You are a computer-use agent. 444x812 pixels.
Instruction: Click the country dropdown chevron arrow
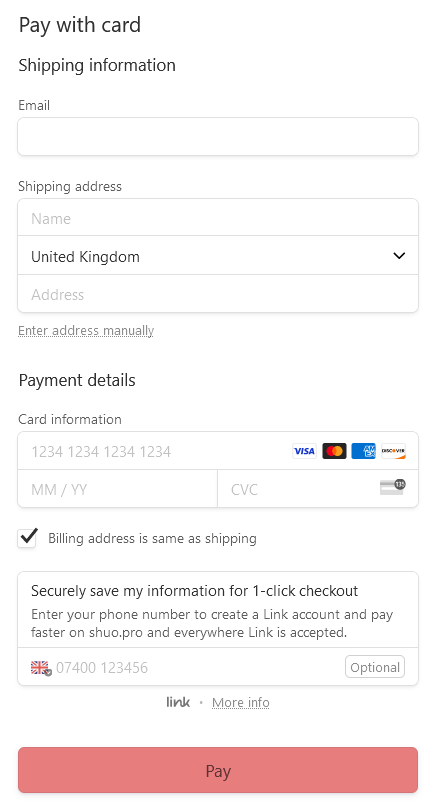[x=399, y=256]
